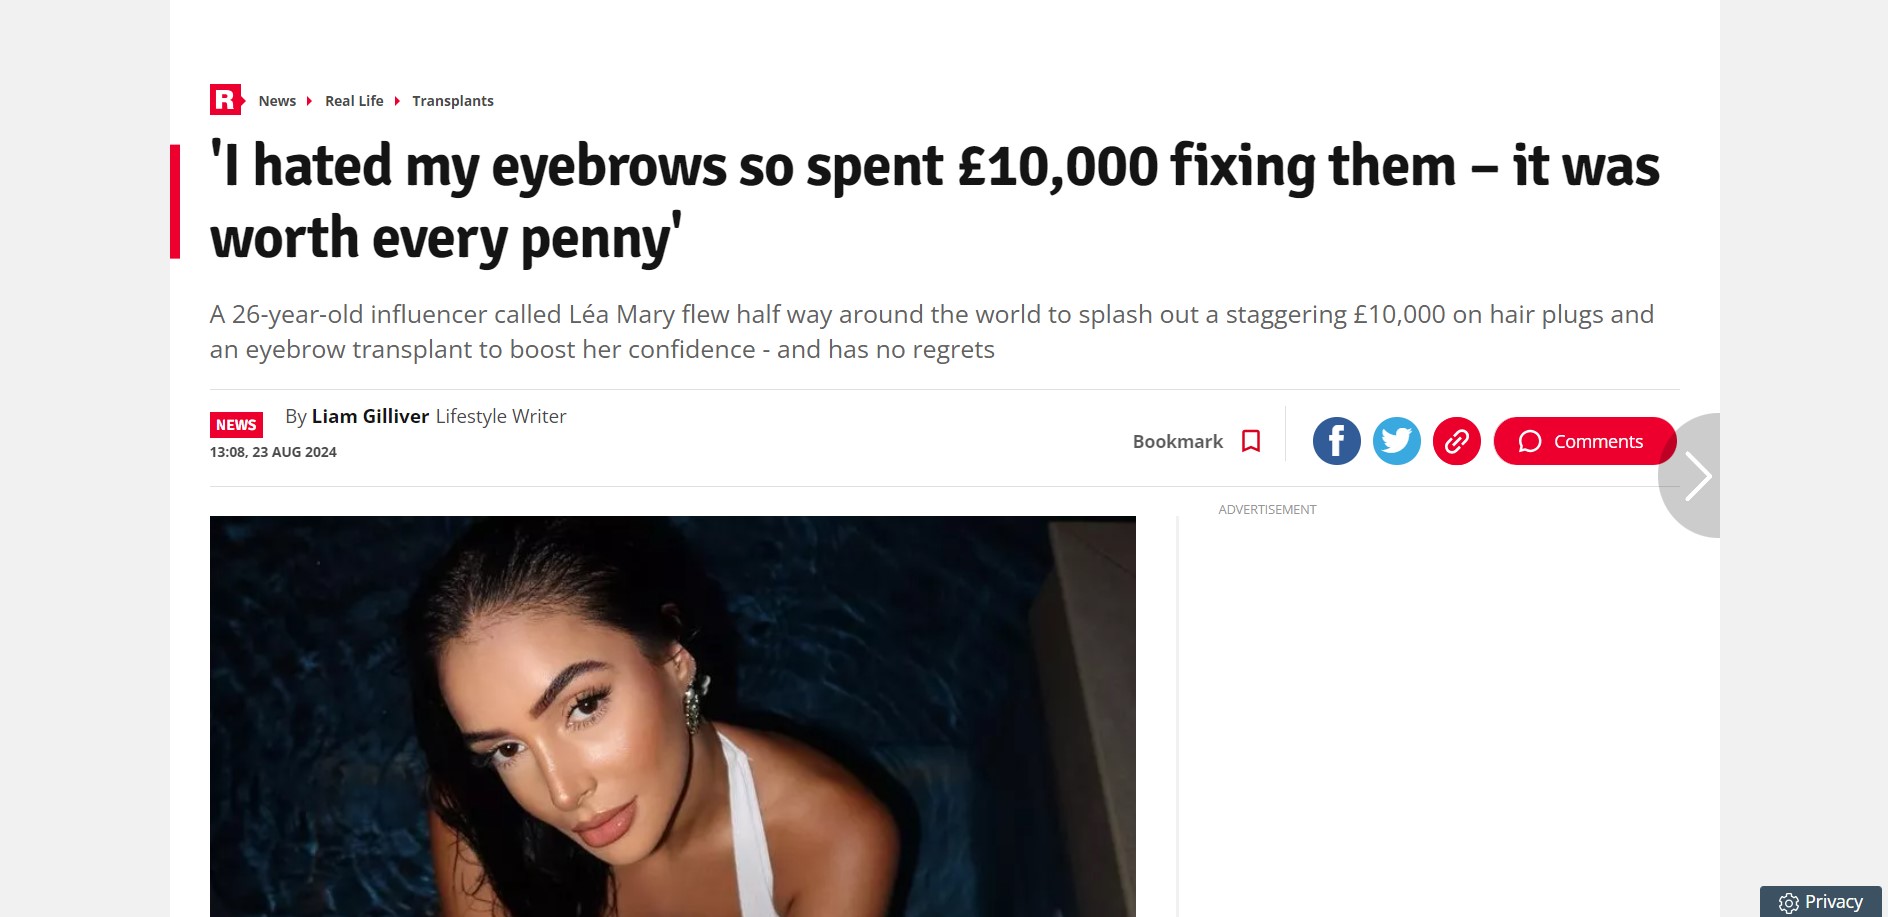
Task: Open the Real Life breadcrumb
Action: (x=354, y=101)
